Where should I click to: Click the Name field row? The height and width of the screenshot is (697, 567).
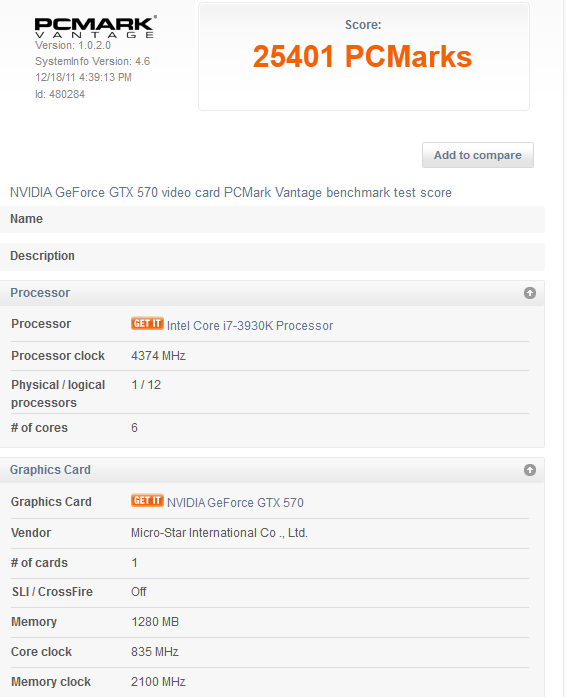point(272,219)
